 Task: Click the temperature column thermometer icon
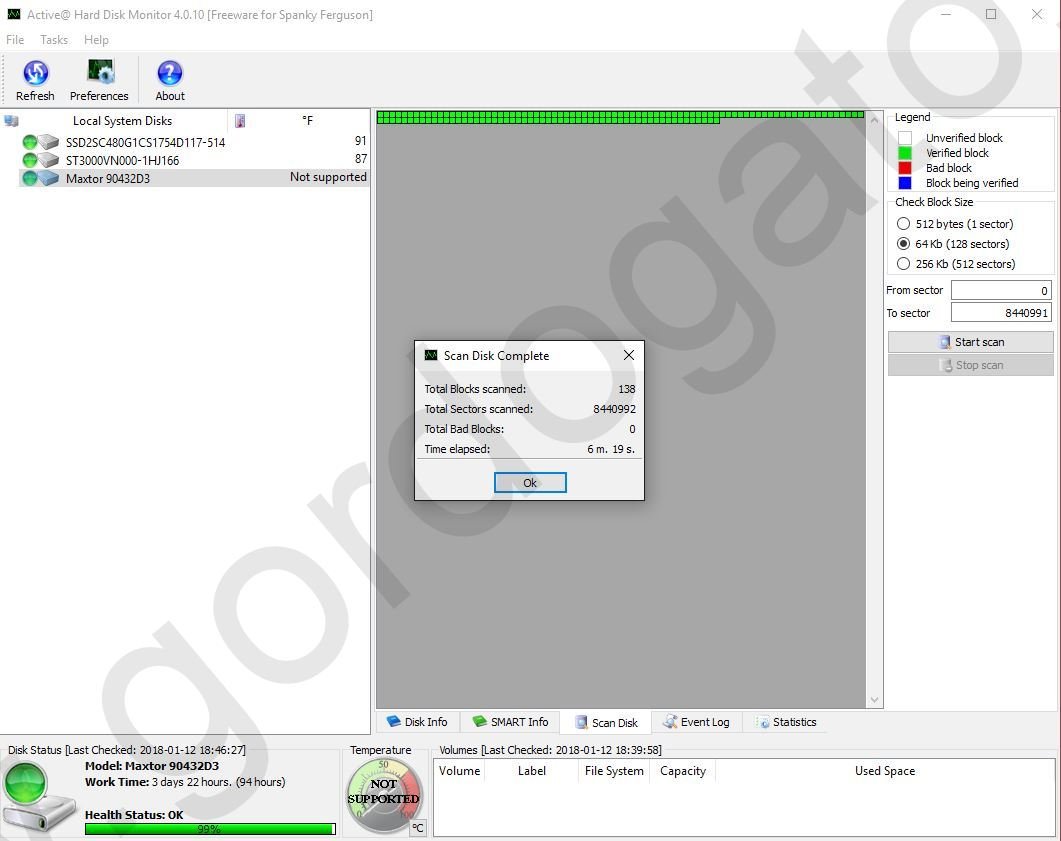(x=240, y=121)
